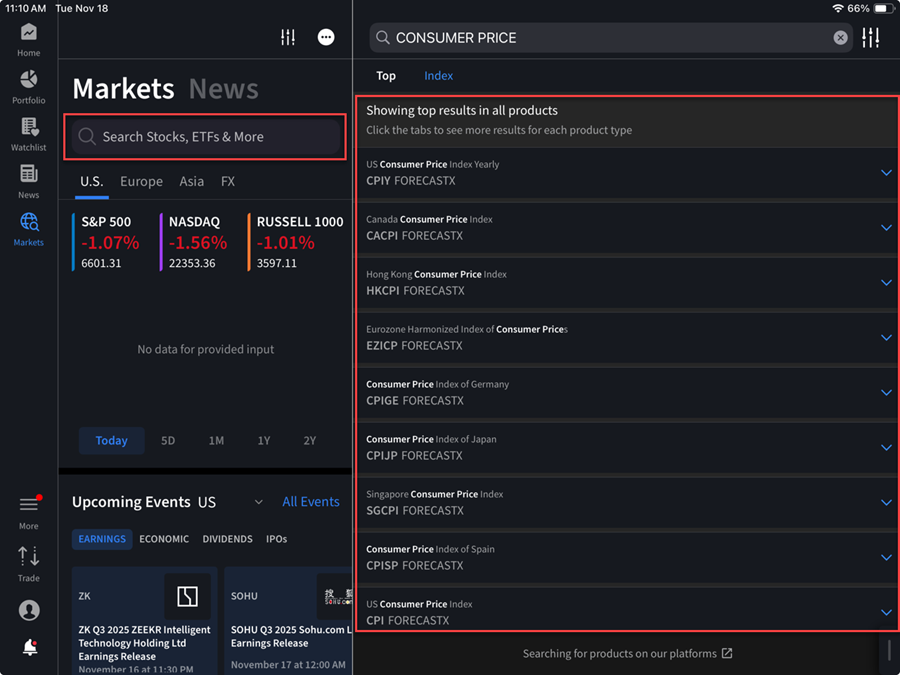Expand the CACPI Canada Consumer Price result

pos(885,227)
